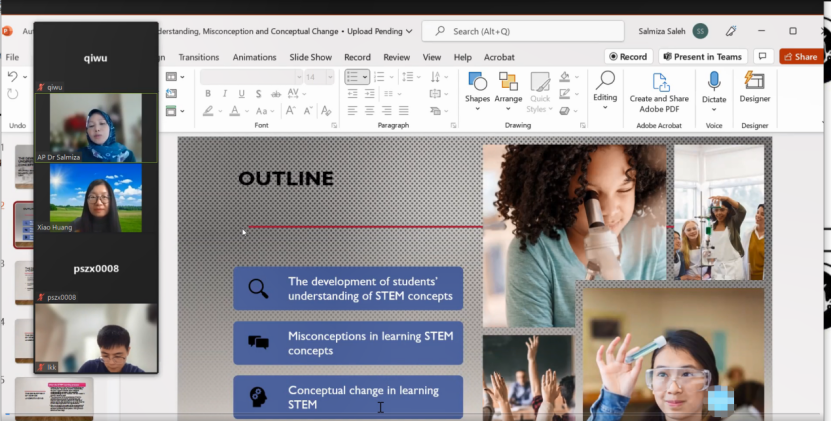Open the Slide Show tab

[310, 57]
